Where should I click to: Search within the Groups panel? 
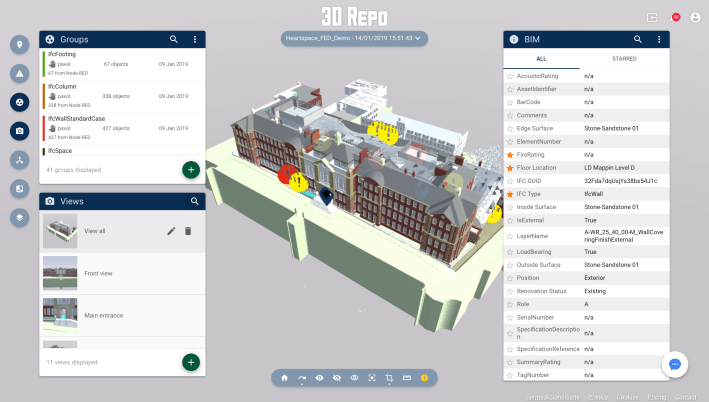click(x=174, y=39)
